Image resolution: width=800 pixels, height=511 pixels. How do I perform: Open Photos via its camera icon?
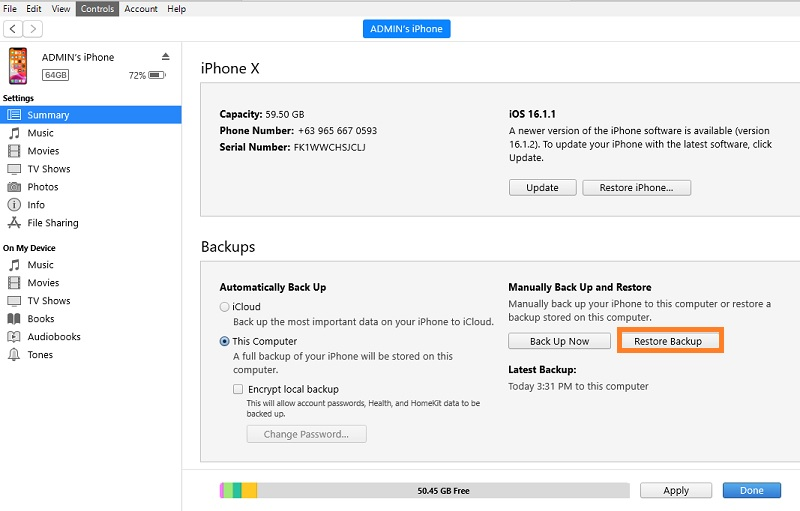click(x=15, y=187)
